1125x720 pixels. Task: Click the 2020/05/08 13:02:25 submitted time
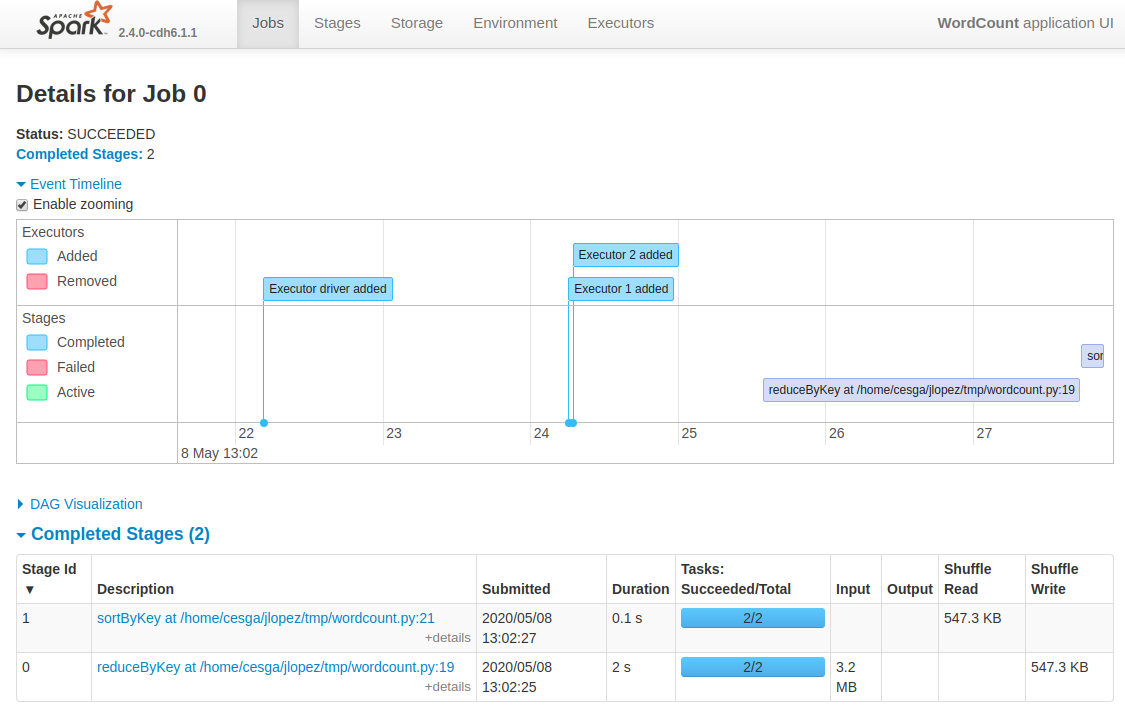517,676
